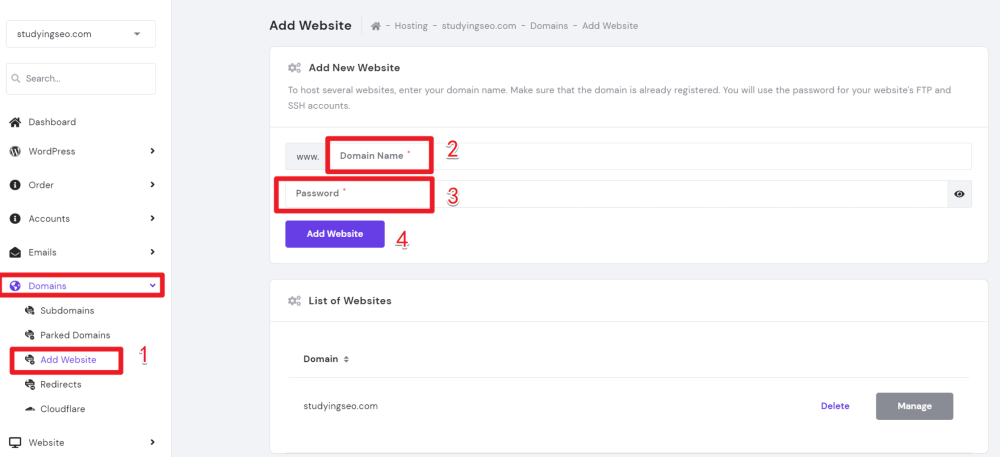Click the List of Websites heading
Viewport: 1000px width, 457px height.
pos(350,300)
